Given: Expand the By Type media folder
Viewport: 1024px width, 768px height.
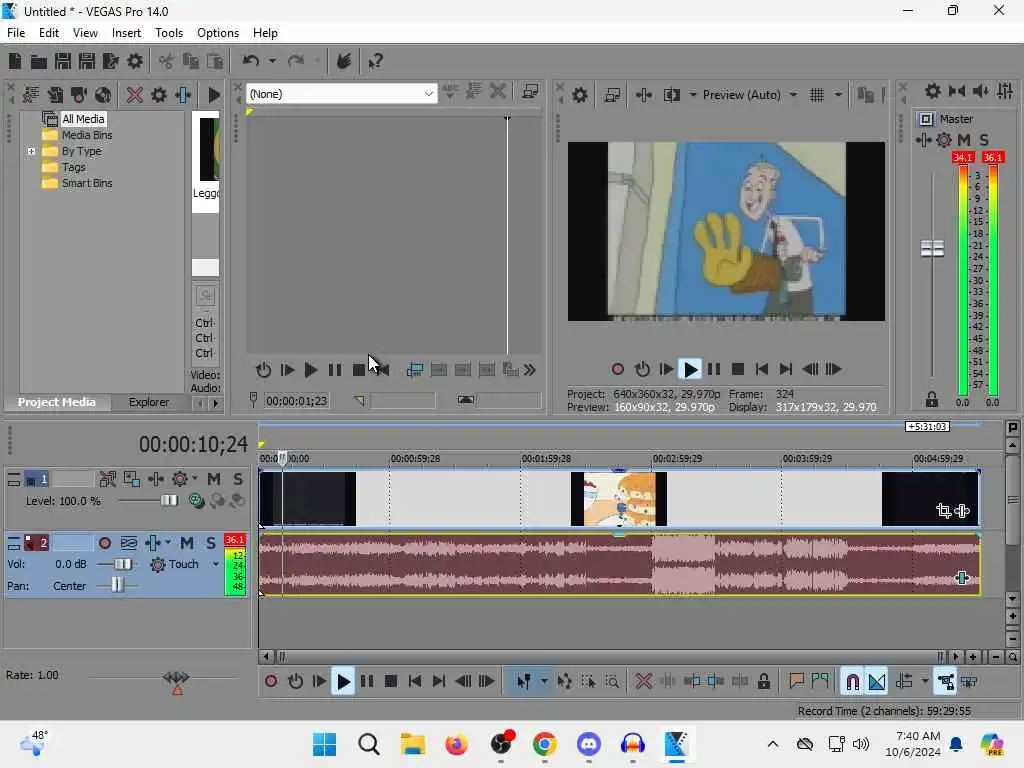Looking at the screenshot, I should [31, 152].
